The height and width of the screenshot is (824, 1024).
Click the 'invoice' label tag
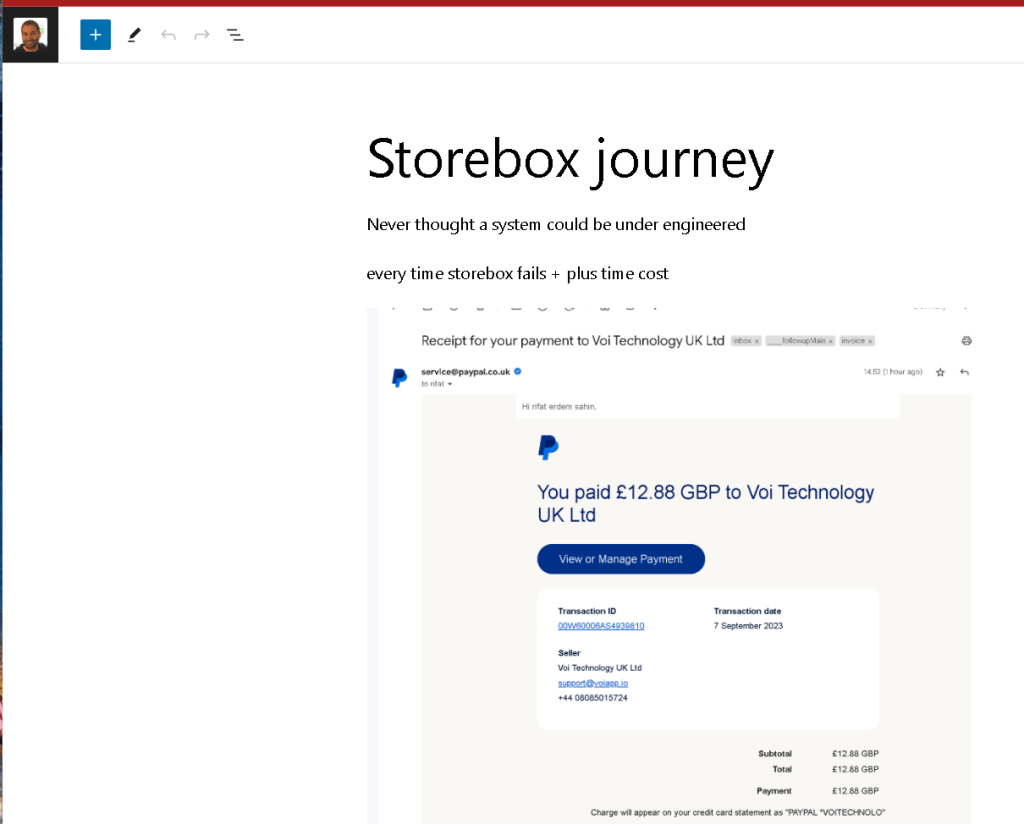point(857,341)
